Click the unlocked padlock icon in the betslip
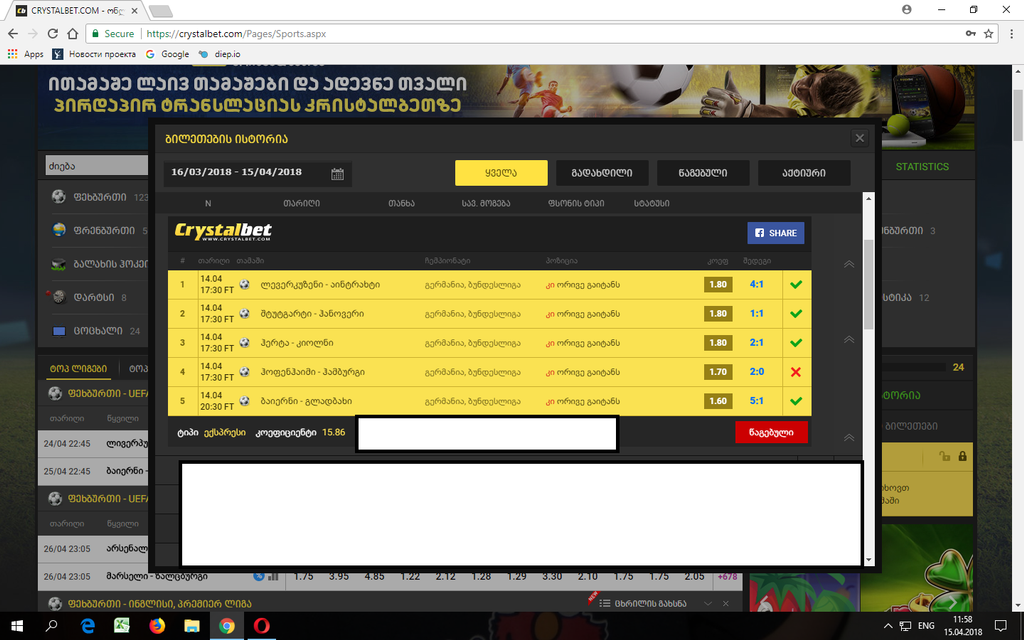1024x640 pixels. pos(944,456)
